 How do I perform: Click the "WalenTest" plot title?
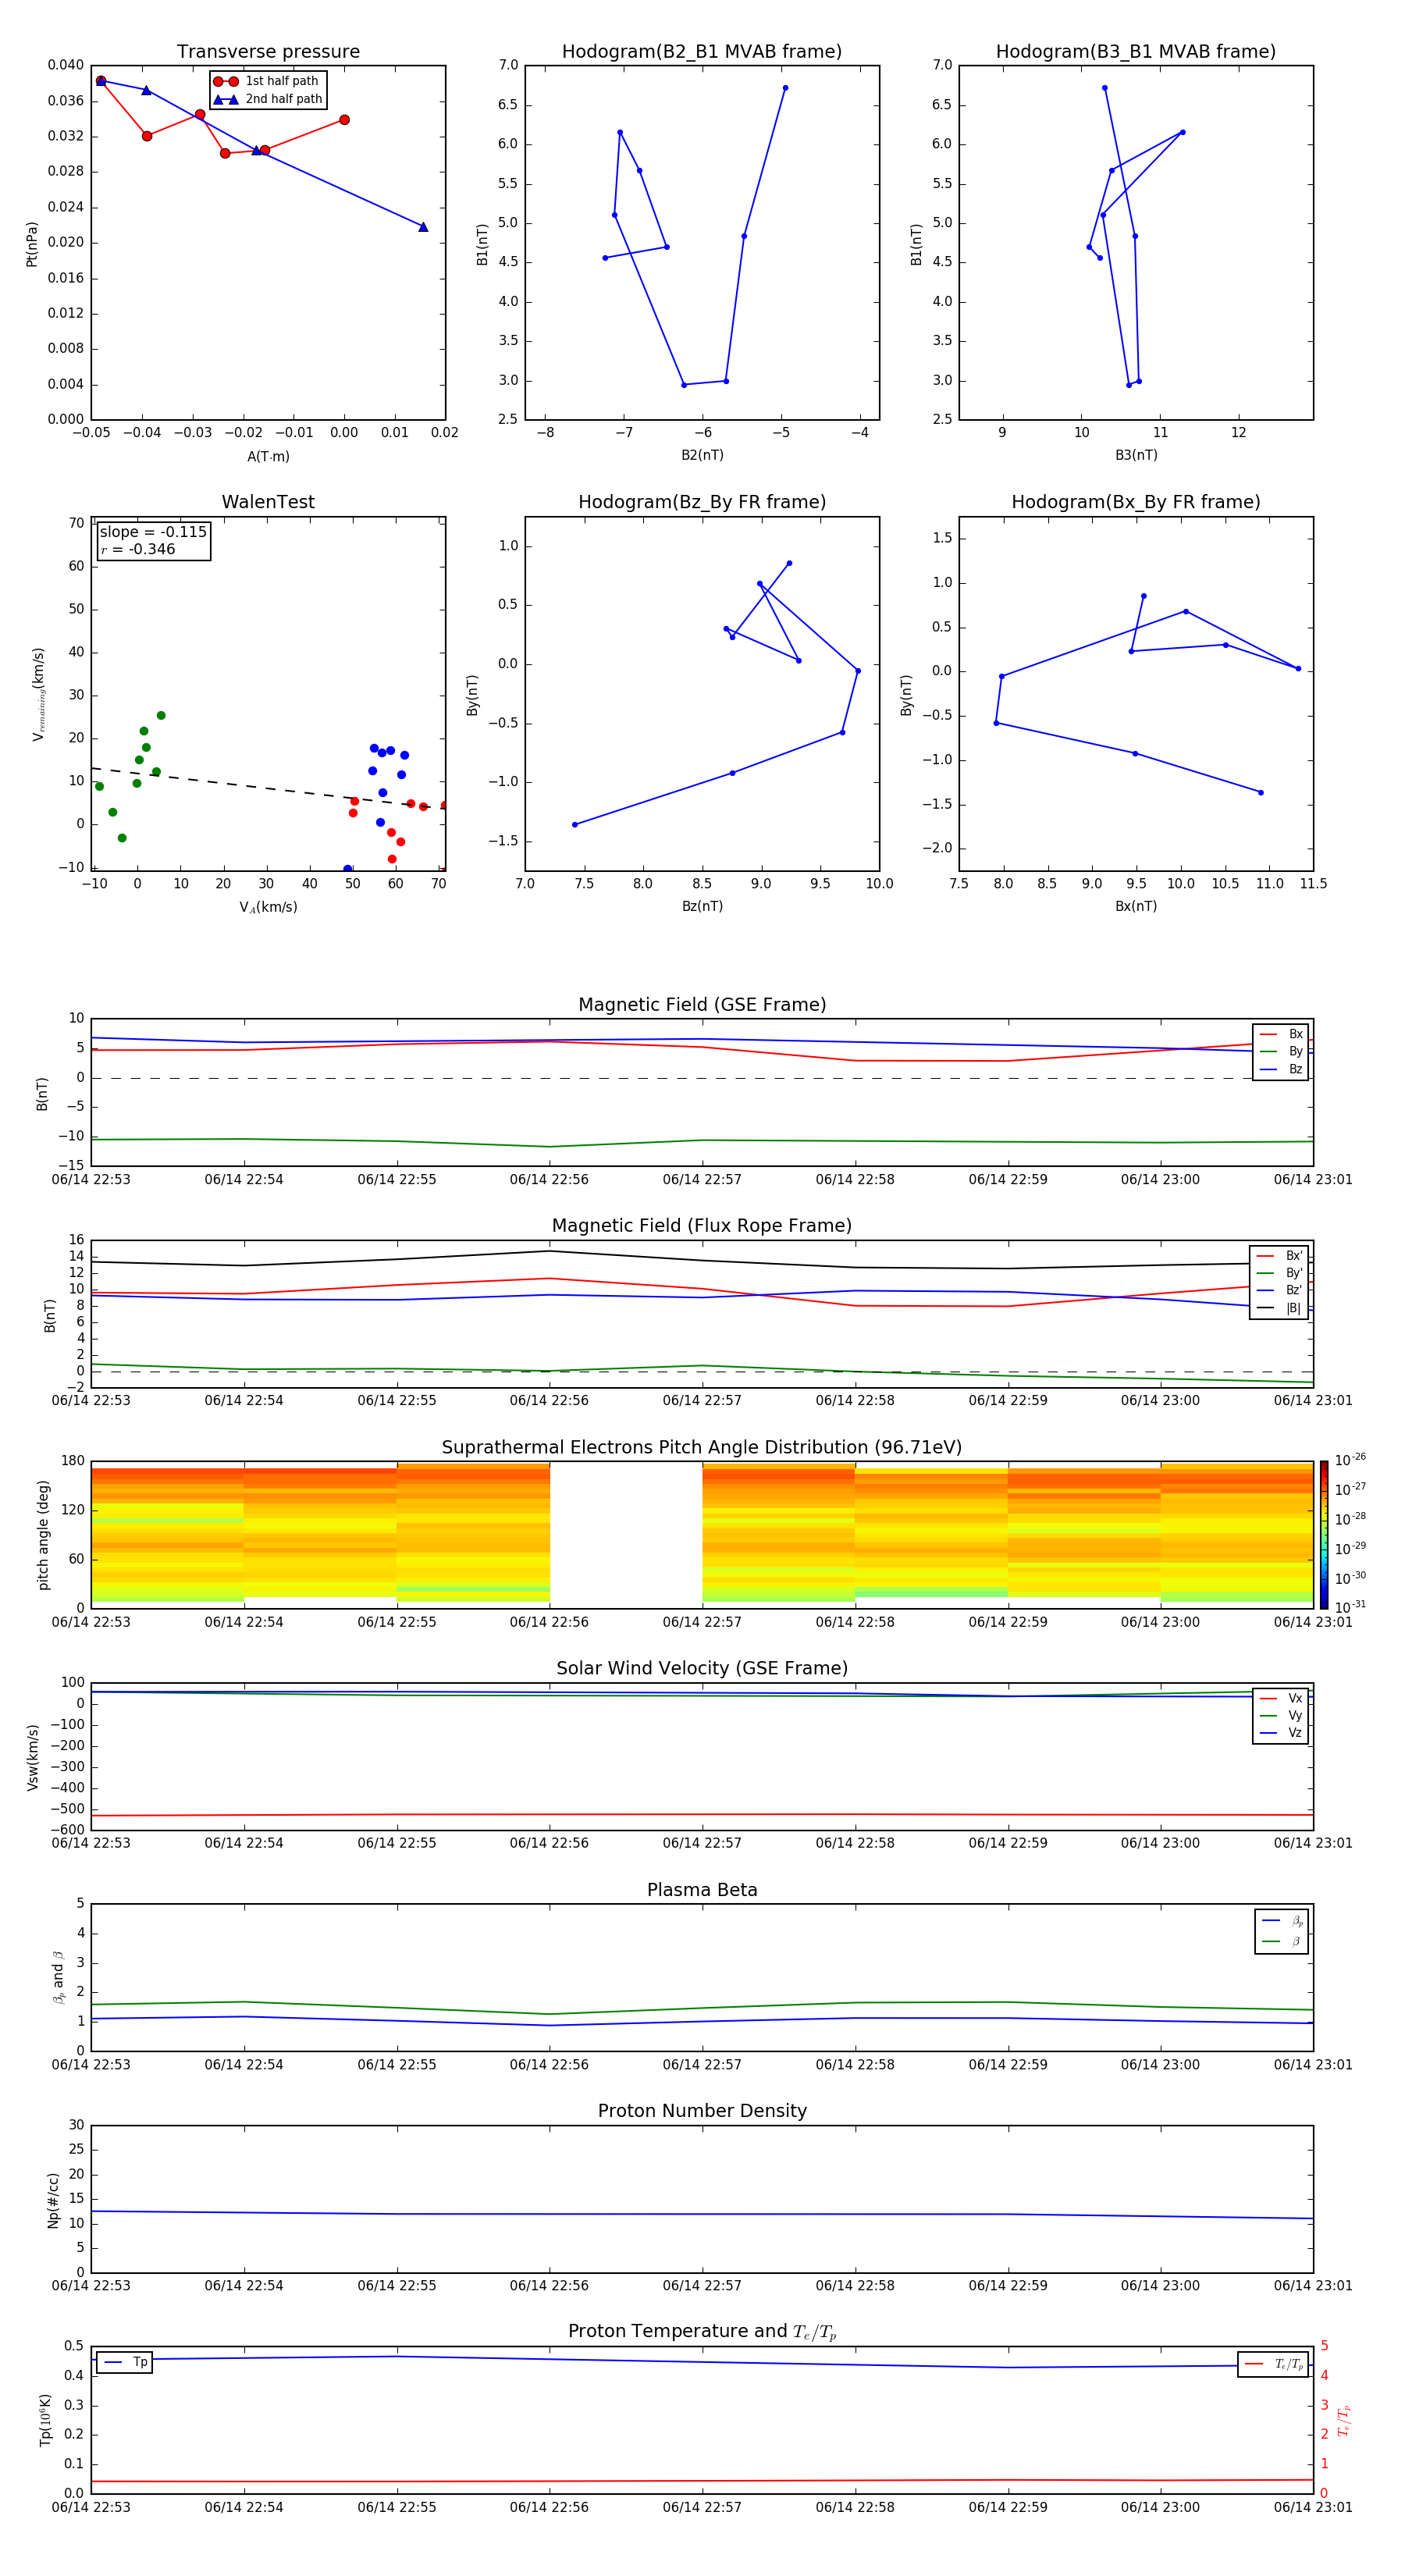[268, 502]
